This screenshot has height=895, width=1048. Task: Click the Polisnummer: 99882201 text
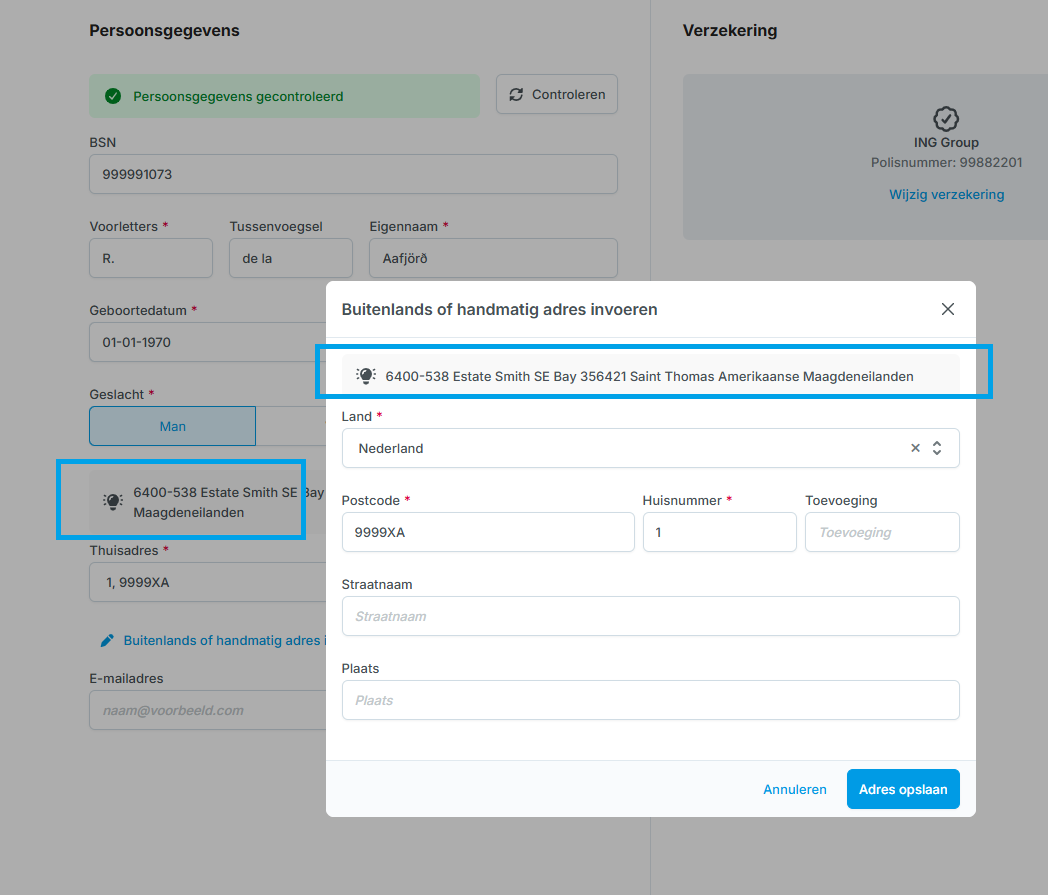[946, 162]
